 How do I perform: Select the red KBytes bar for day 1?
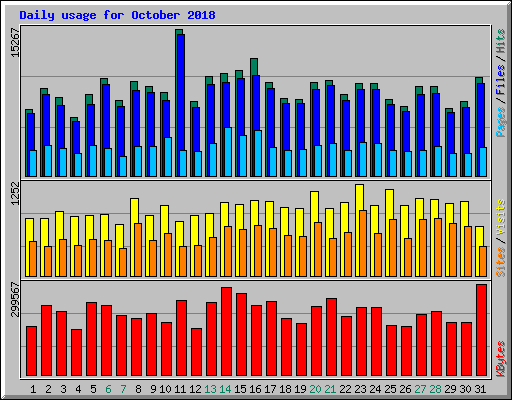(31, 351)
